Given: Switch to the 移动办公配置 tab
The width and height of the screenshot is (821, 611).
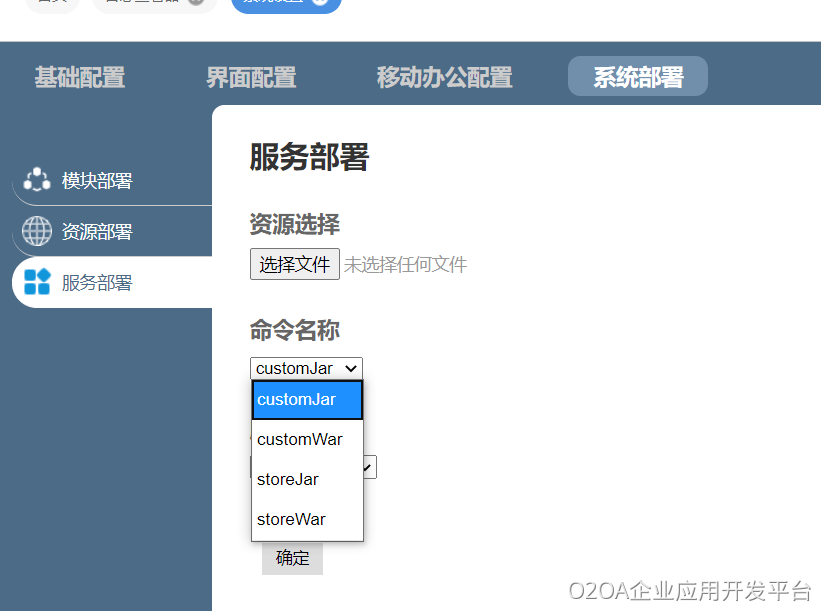Looking at the screenshot, I should (x=444, y=77).
